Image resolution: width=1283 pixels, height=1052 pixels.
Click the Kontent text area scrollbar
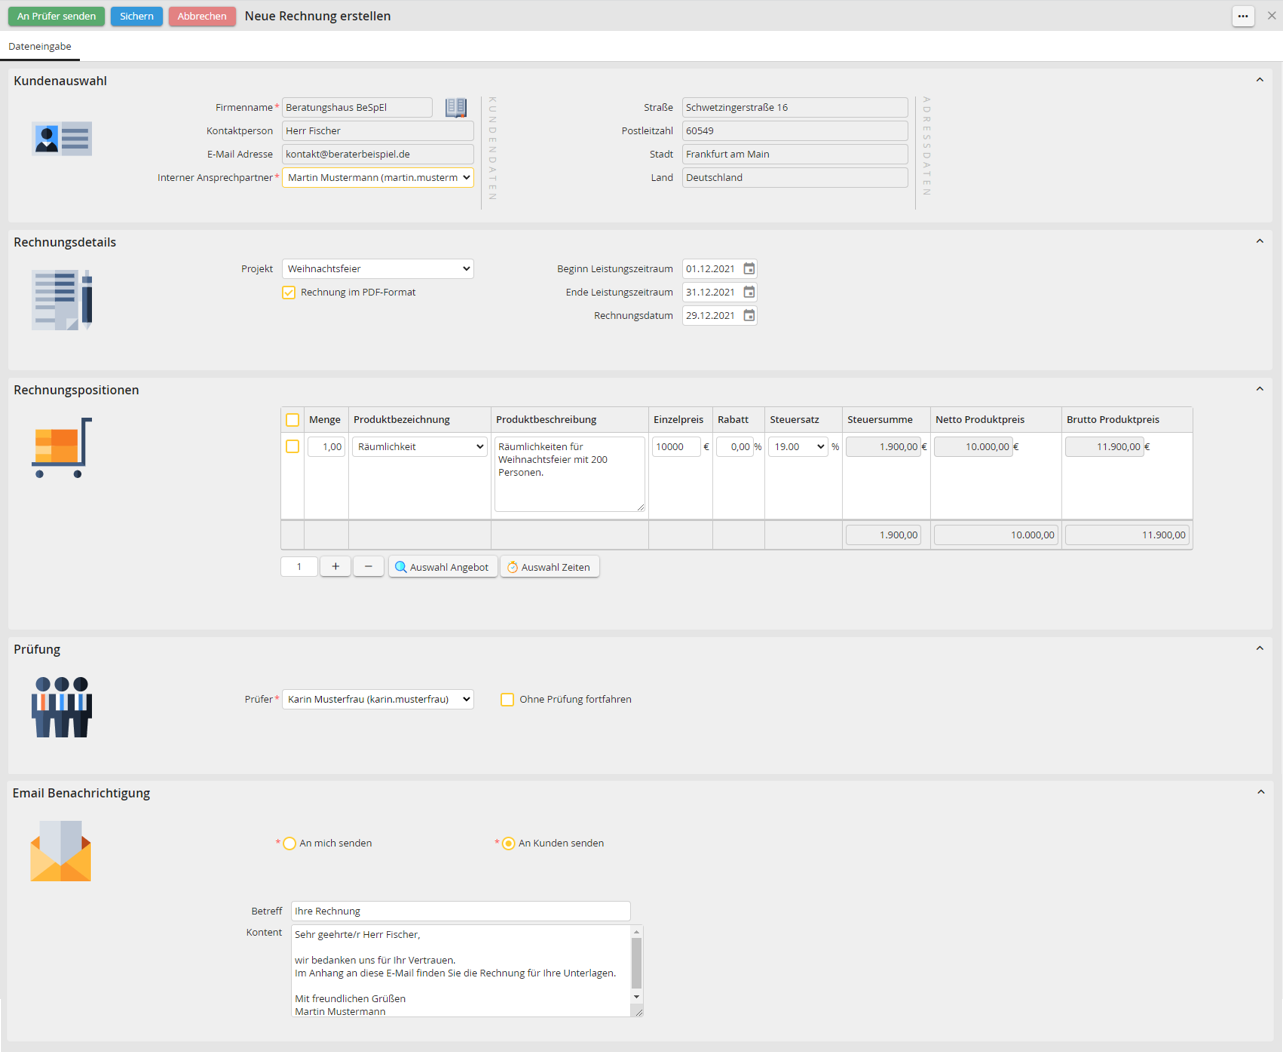[x=636, y=964]
